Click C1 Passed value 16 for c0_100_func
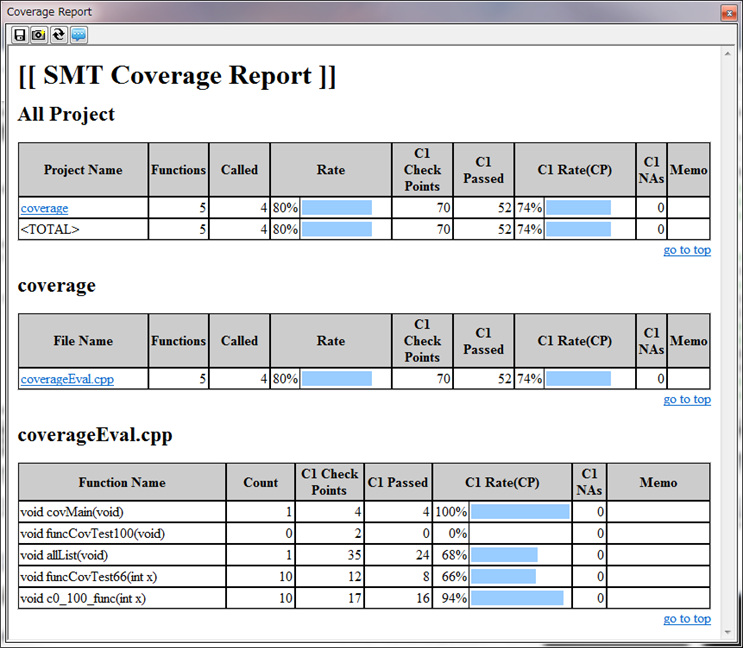744x650 pixels. click(x=422, y=598)
